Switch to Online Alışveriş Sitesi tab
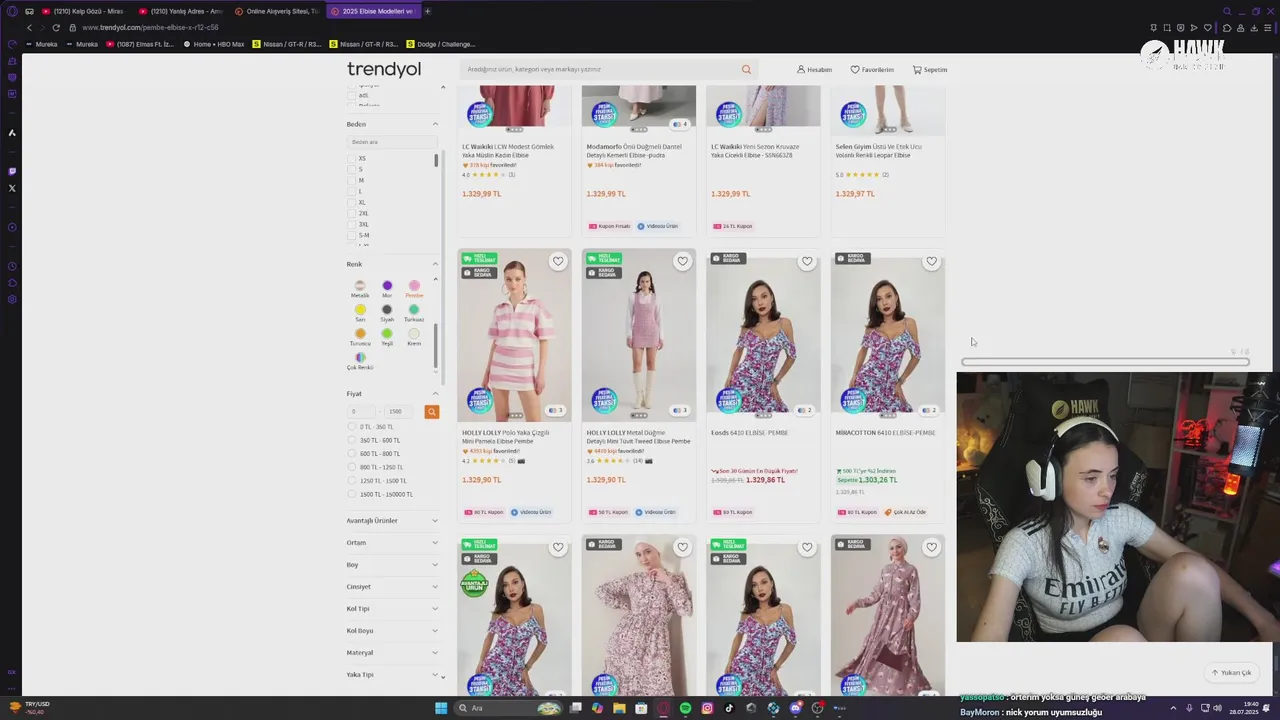 (x=277, y=11)
